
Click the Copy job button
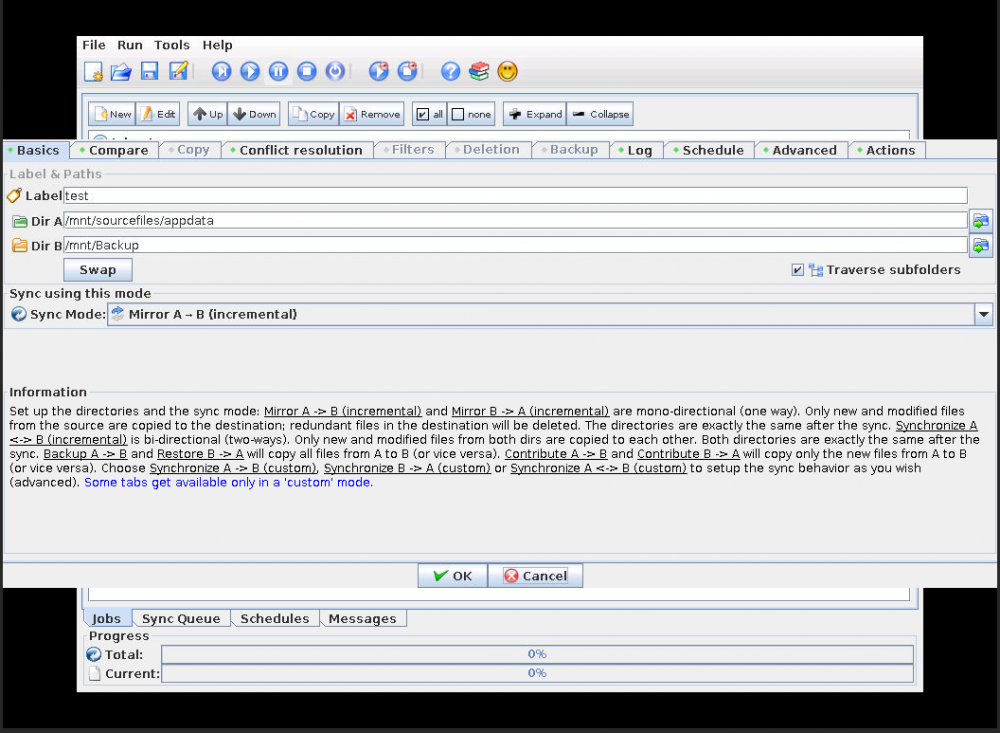coord(314,114)
